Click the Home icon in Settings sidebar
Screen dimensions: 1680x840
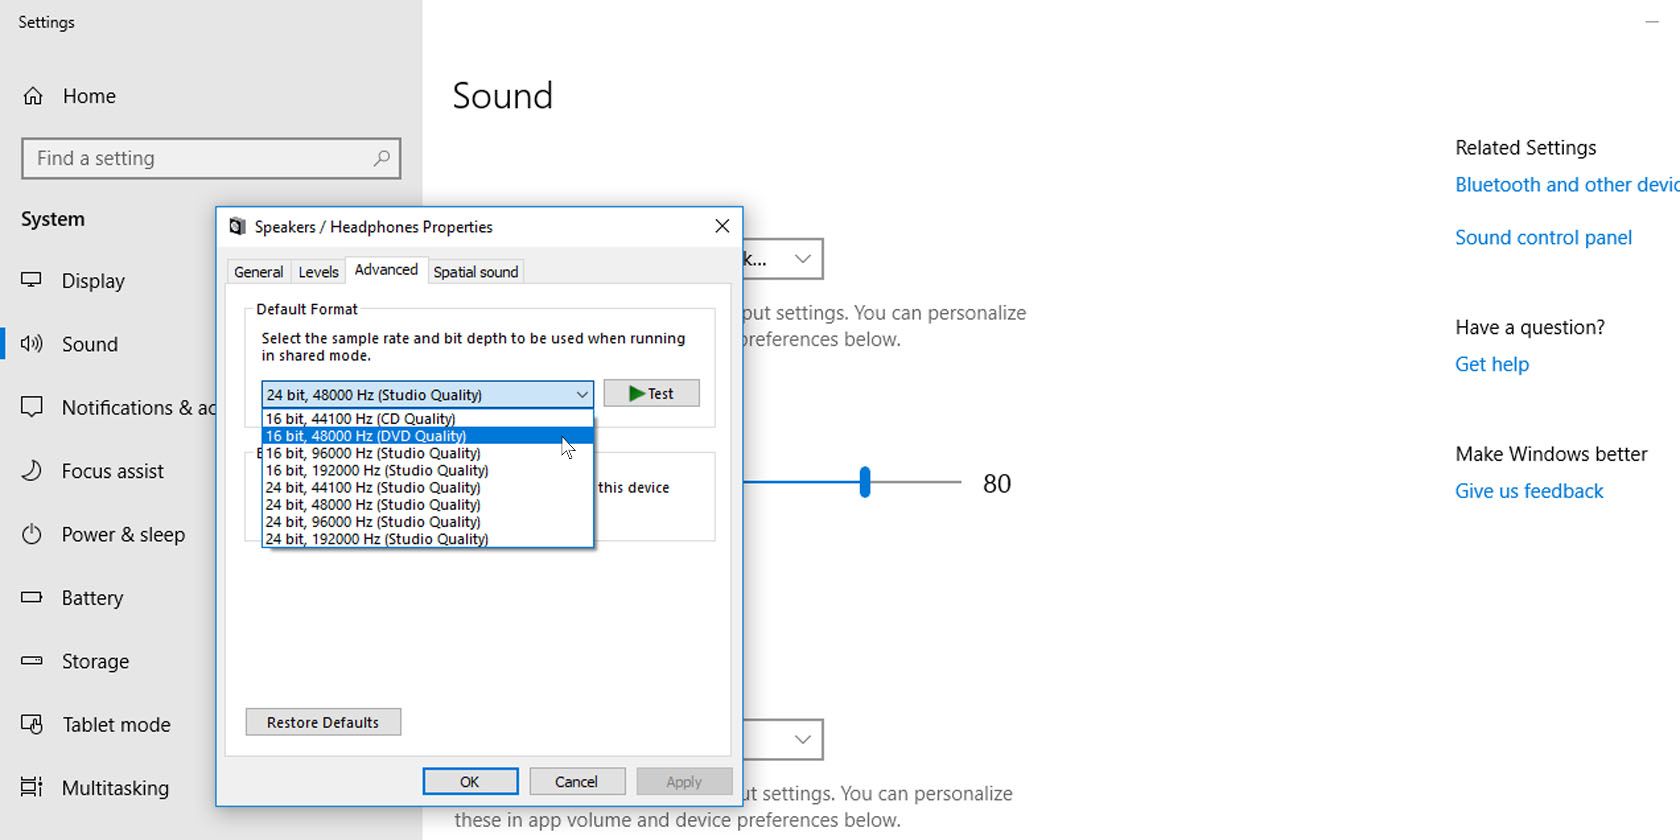click(x=33, y=96)
